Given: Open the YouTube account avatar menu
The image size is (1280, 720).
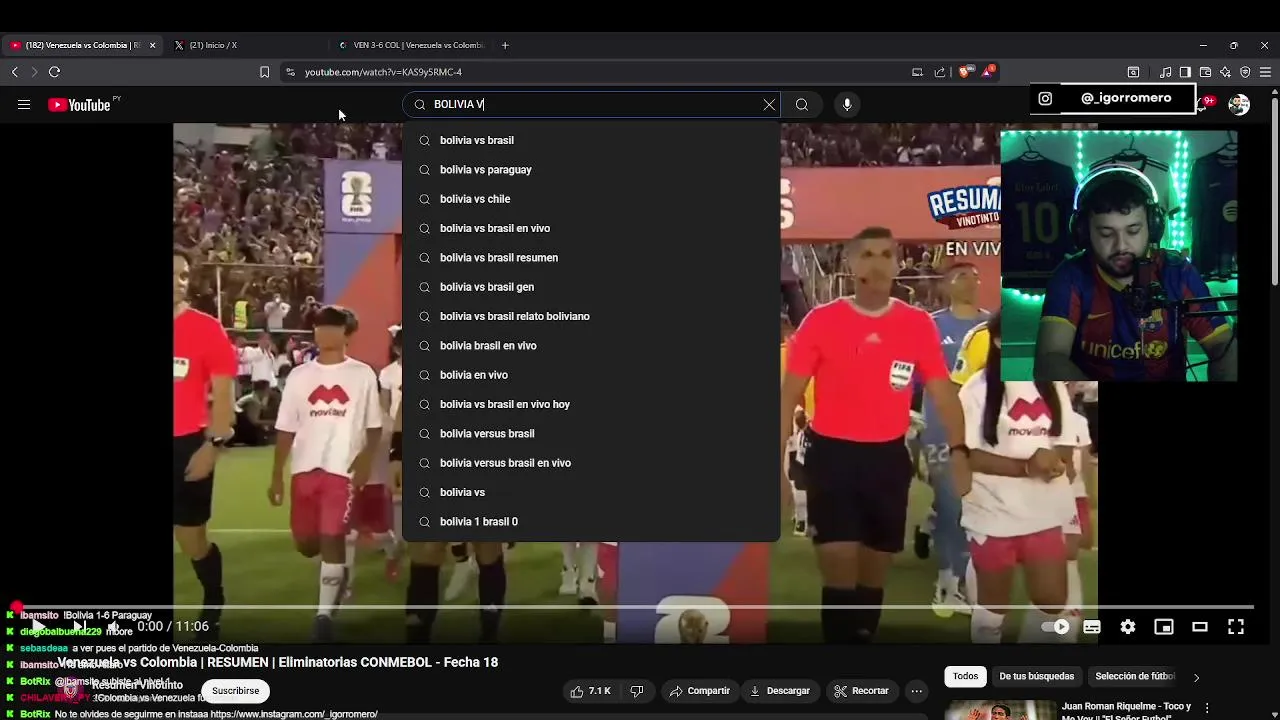Looking at the screenshot, I should 1239,105.
